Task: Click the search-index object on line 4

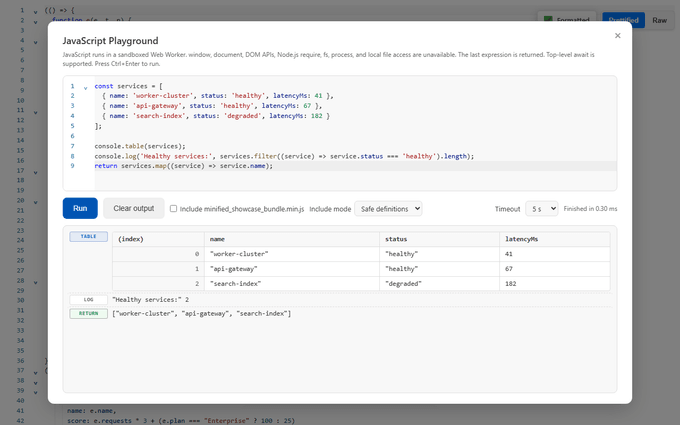Action: [216, 116]
